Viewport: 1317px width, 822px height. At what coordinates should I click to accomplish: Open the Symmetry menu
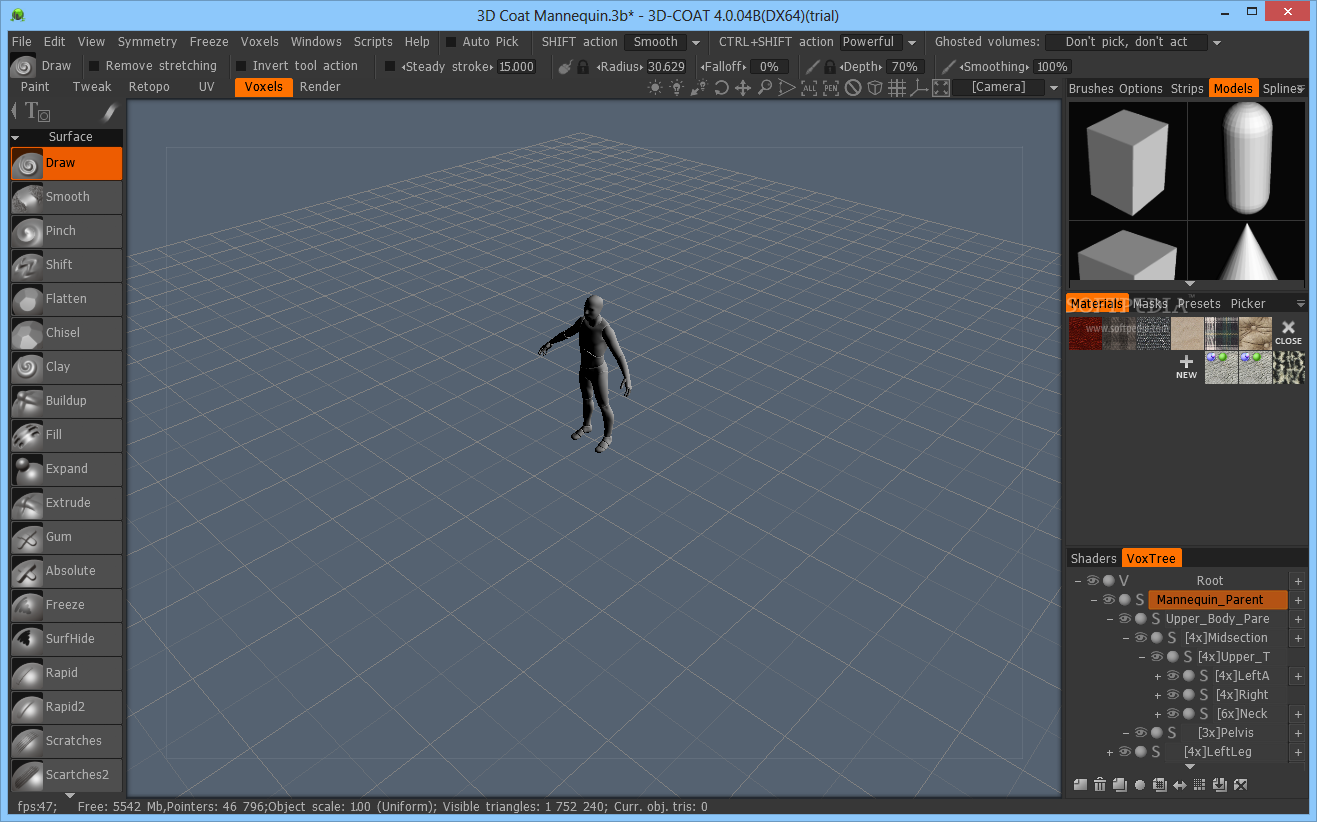(x=147, y=42)
